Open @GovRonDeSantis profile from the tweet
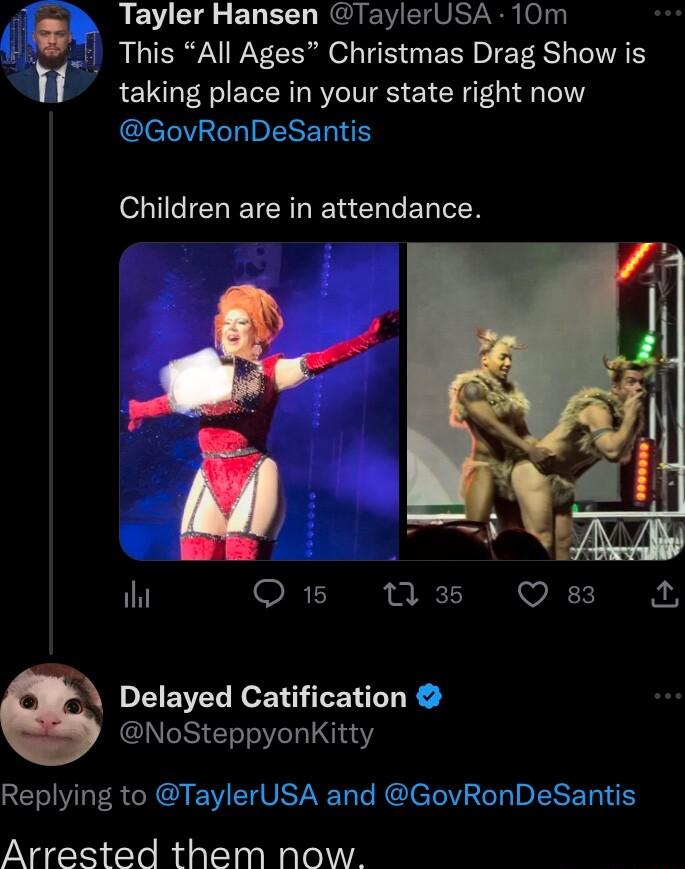This screenshot has width=685, height=869. pyautogui.click(x=245, y=130)
